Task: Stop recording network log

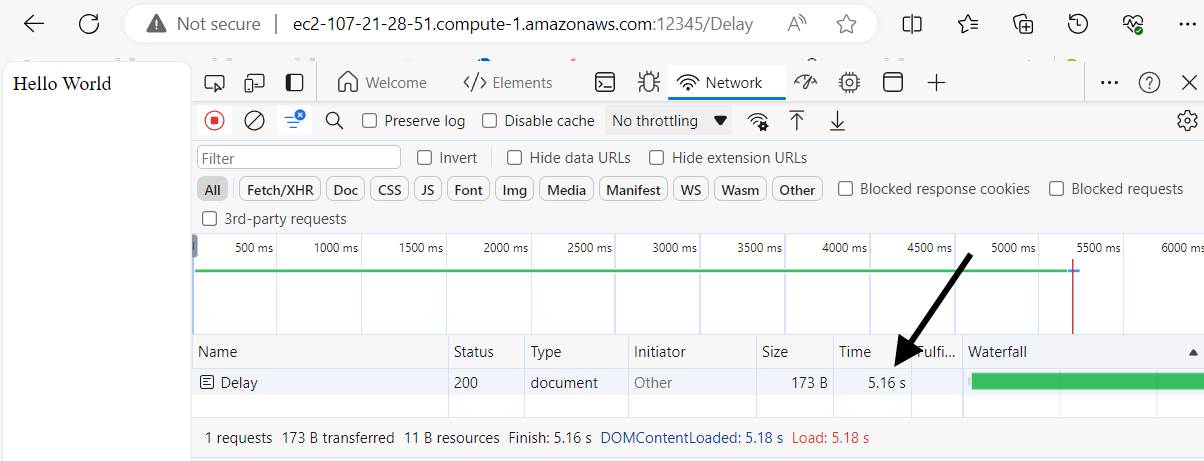Action: [x=214, y=121]
